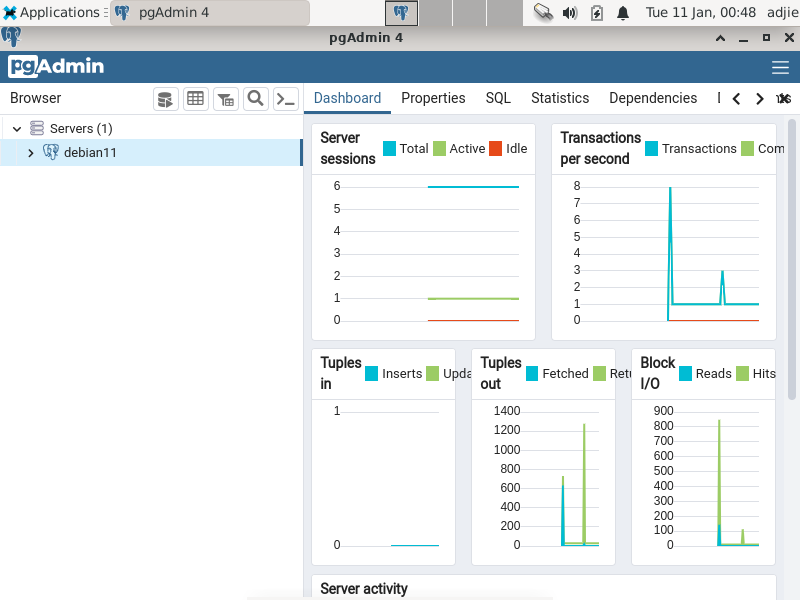This screenshot has height=600, width=800.
Task: Select the Servers (1) tree label
Action: coord(81,129)
